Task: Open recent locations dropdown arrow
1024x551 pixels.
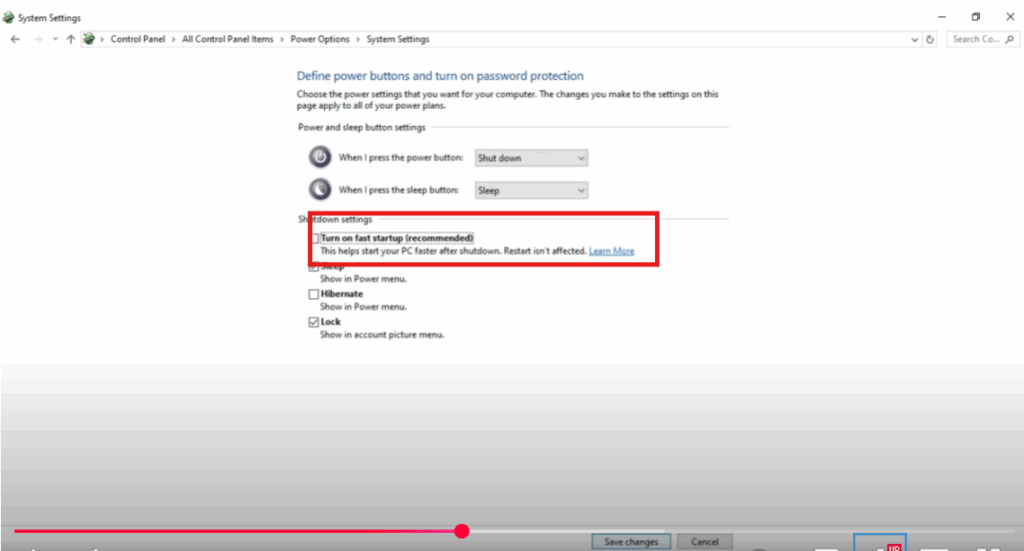Action: [x=55, y=39]
